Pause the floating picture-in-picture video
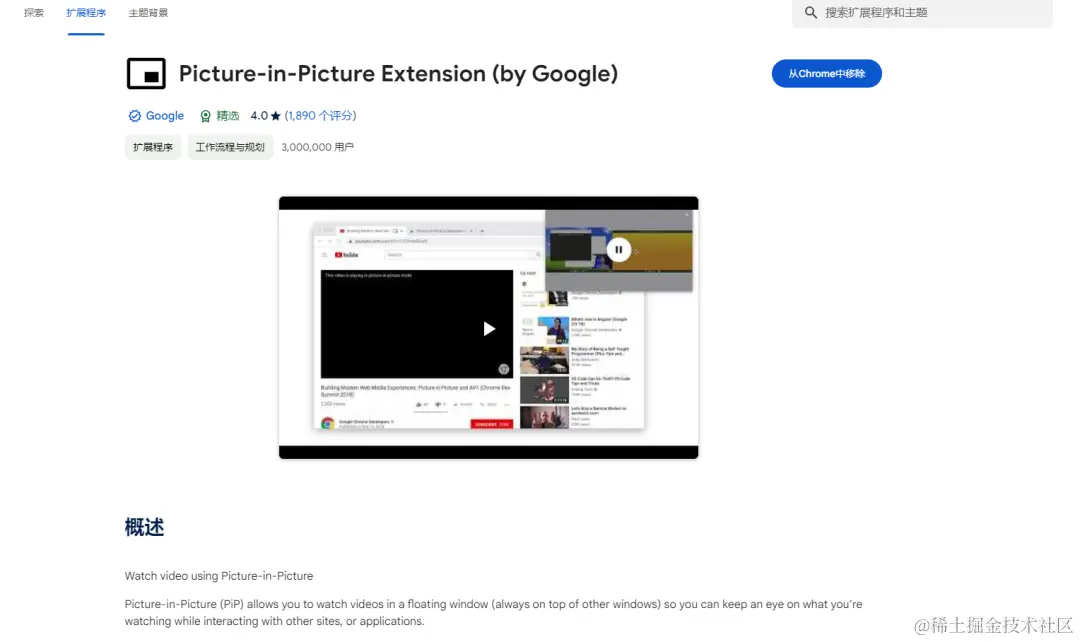 coord(619,249)
